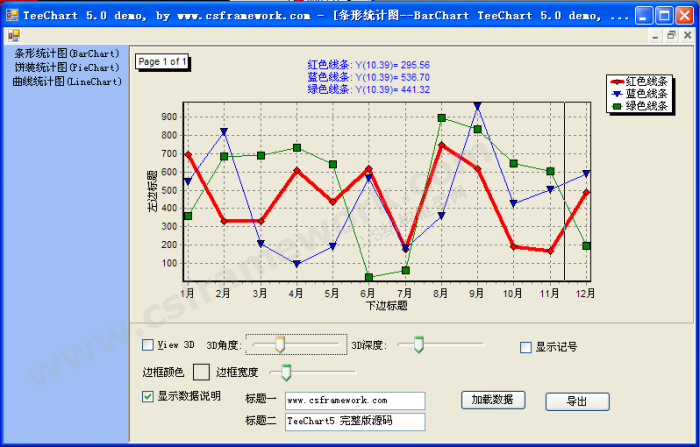Enable the View 3D checkbox
The width and height of the screenshot is (700, 447).
148,345
